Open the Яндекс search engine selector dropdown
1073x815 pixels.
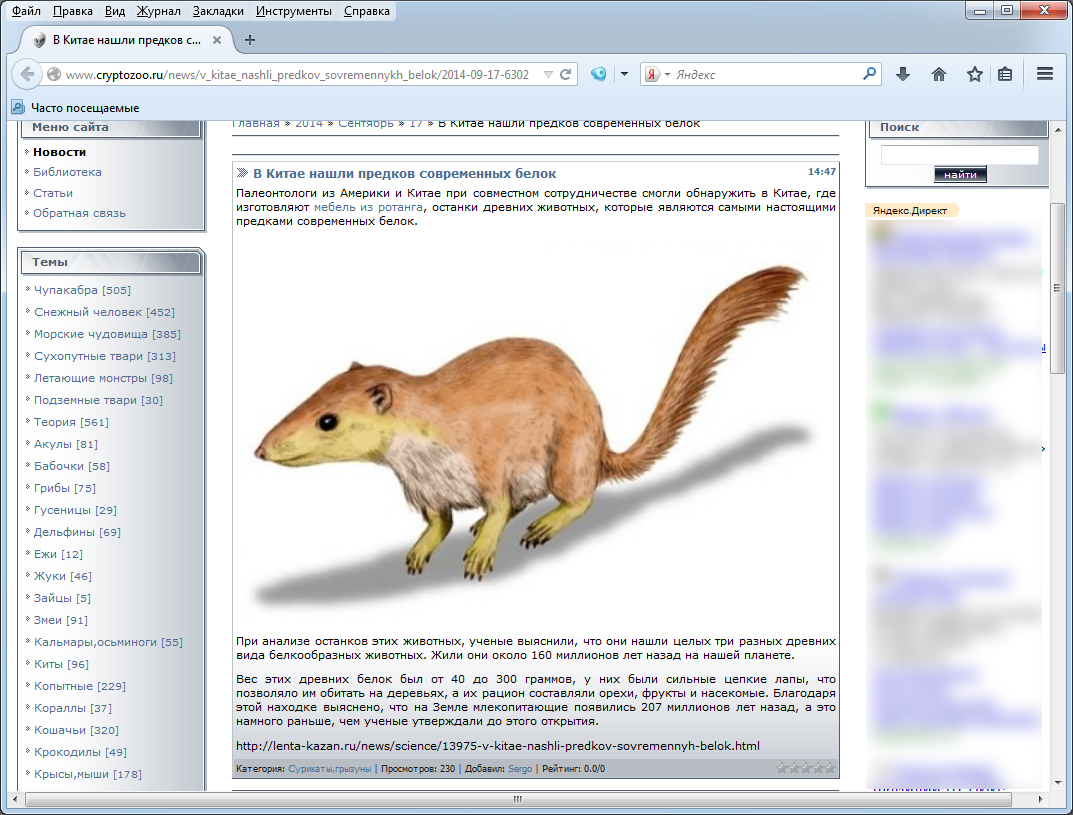656,74
